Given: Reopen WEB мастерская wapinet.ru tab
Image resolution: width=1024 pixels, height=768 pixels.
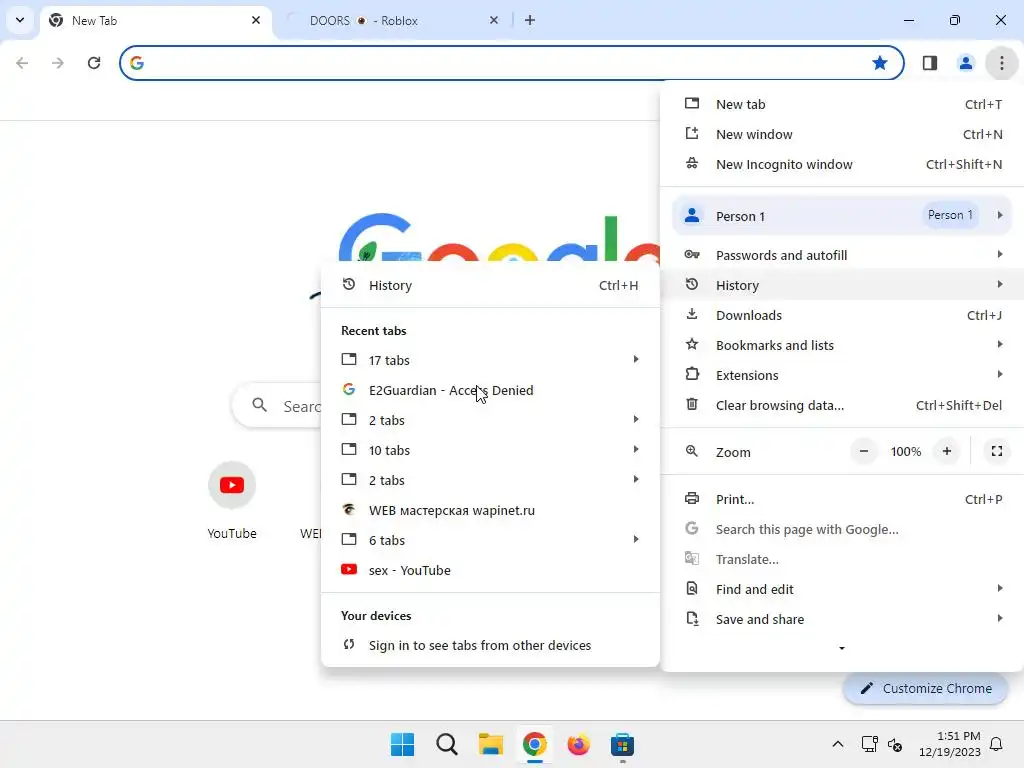Looking at the screenshot, I should 490,511.
